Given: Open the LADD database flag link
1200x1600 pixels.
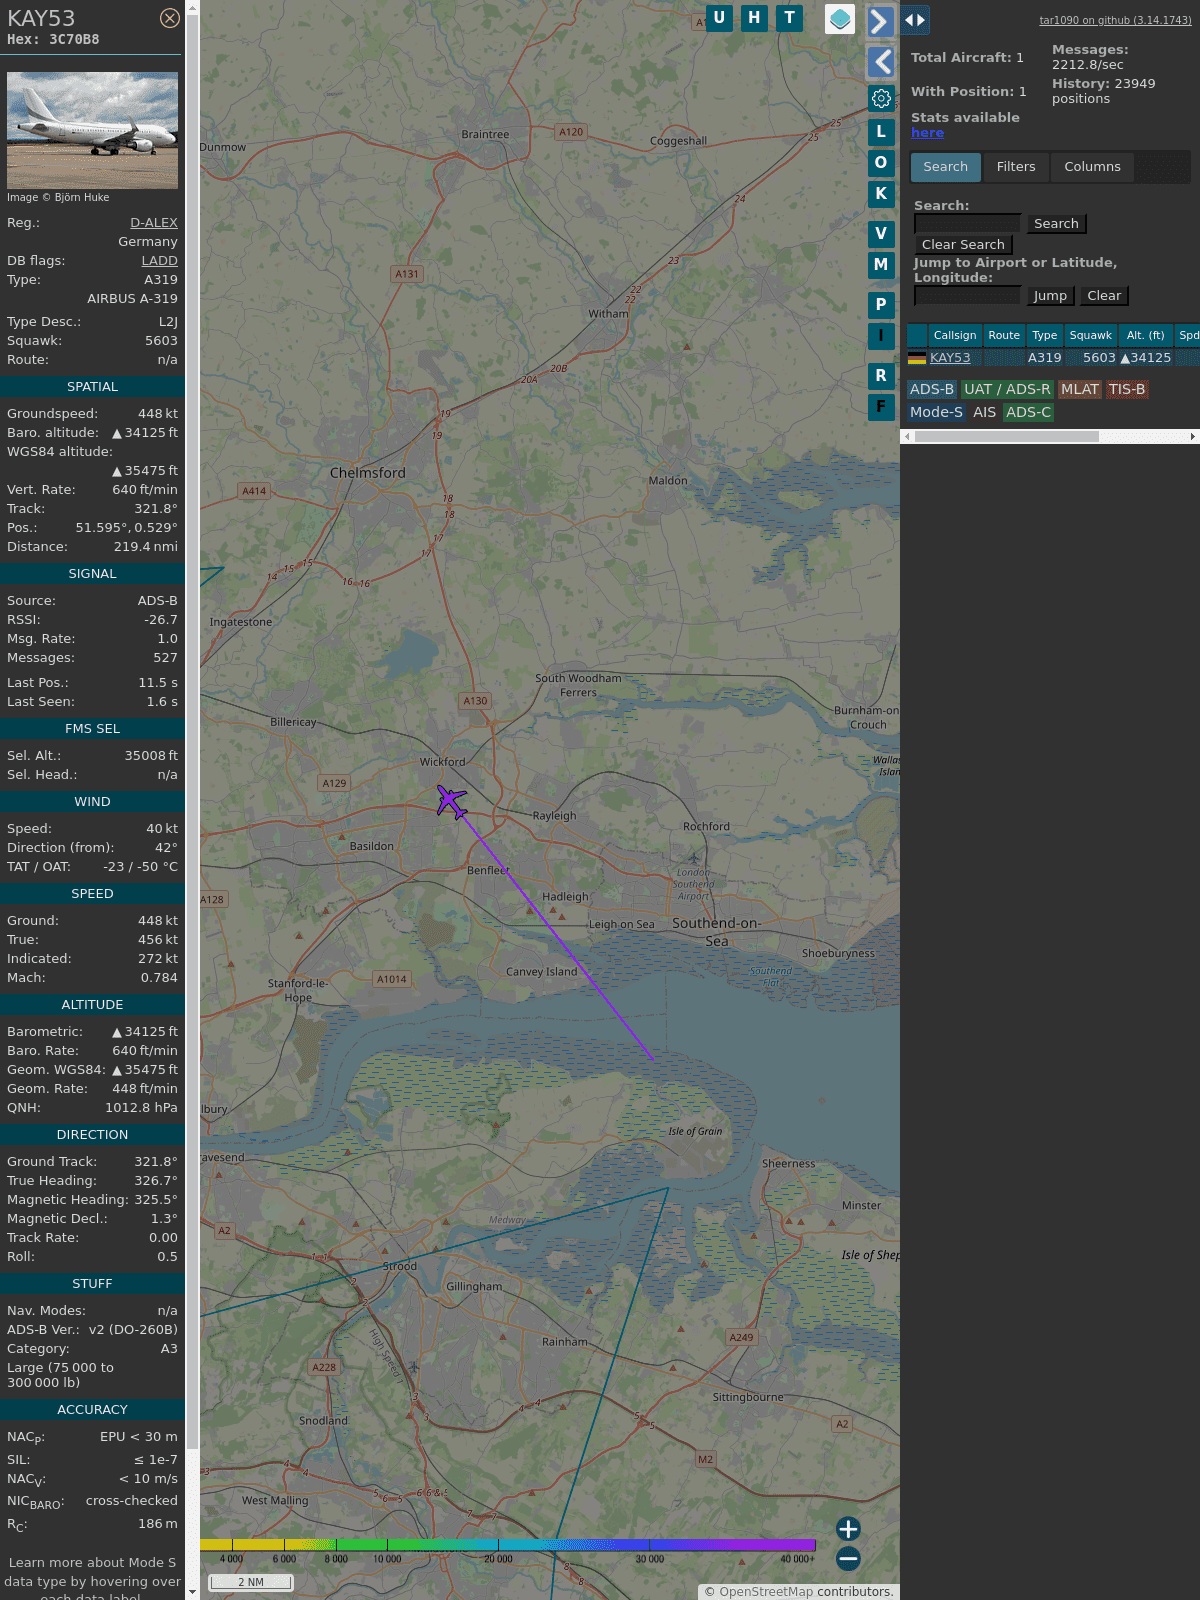Looking at the screenshot, I should pos(160,261).
